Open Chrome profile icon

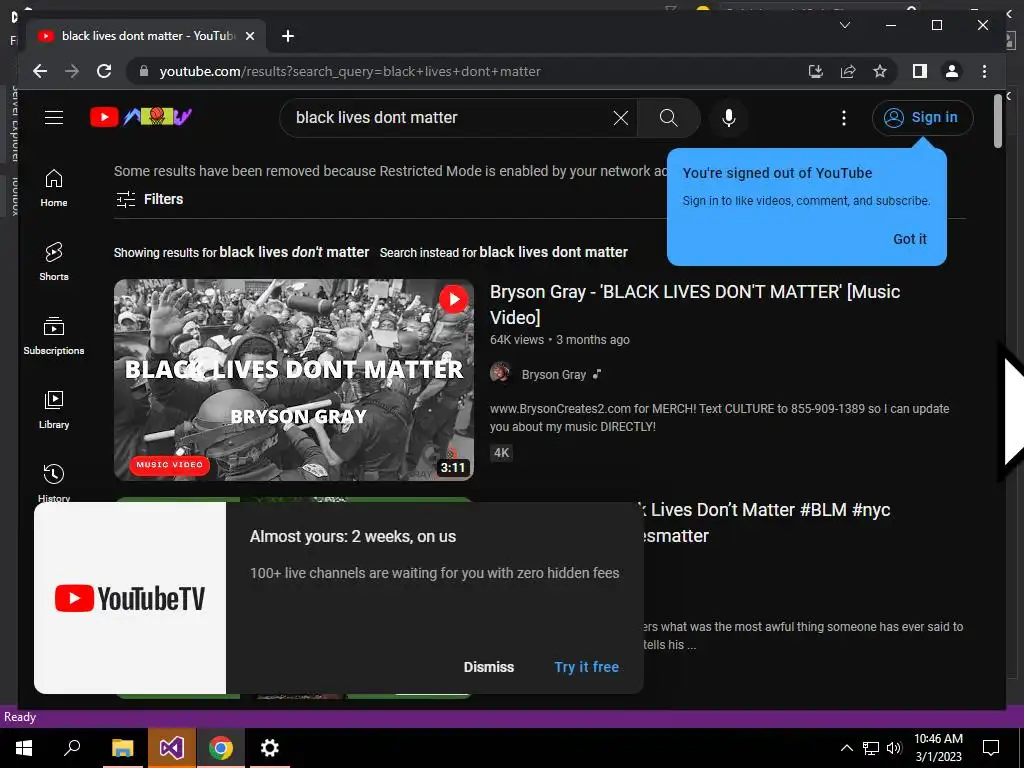click(952, 71)
